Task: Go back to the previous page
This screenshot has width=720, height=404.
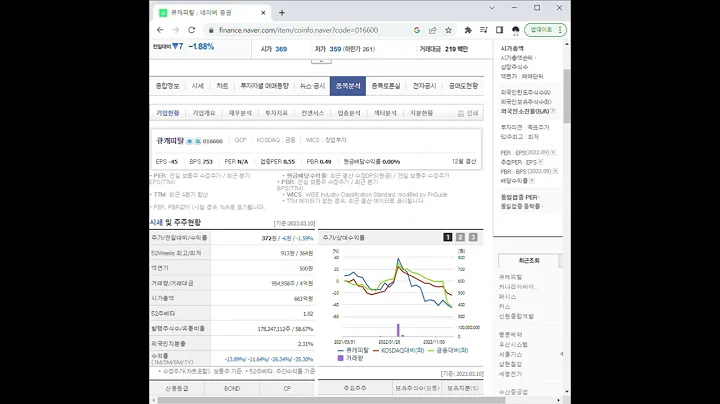Action: pos(160,30)
